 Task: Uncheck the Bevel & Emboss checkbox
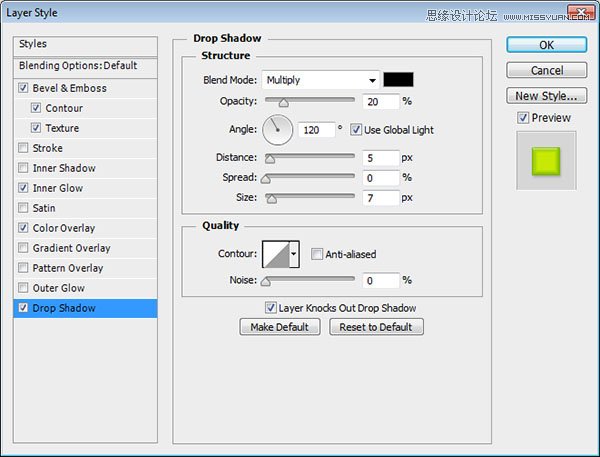[23, 88]
